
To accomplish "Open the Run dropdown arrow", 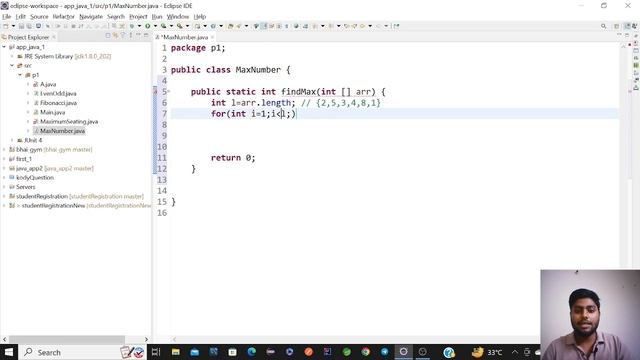I will coord(155,26).
